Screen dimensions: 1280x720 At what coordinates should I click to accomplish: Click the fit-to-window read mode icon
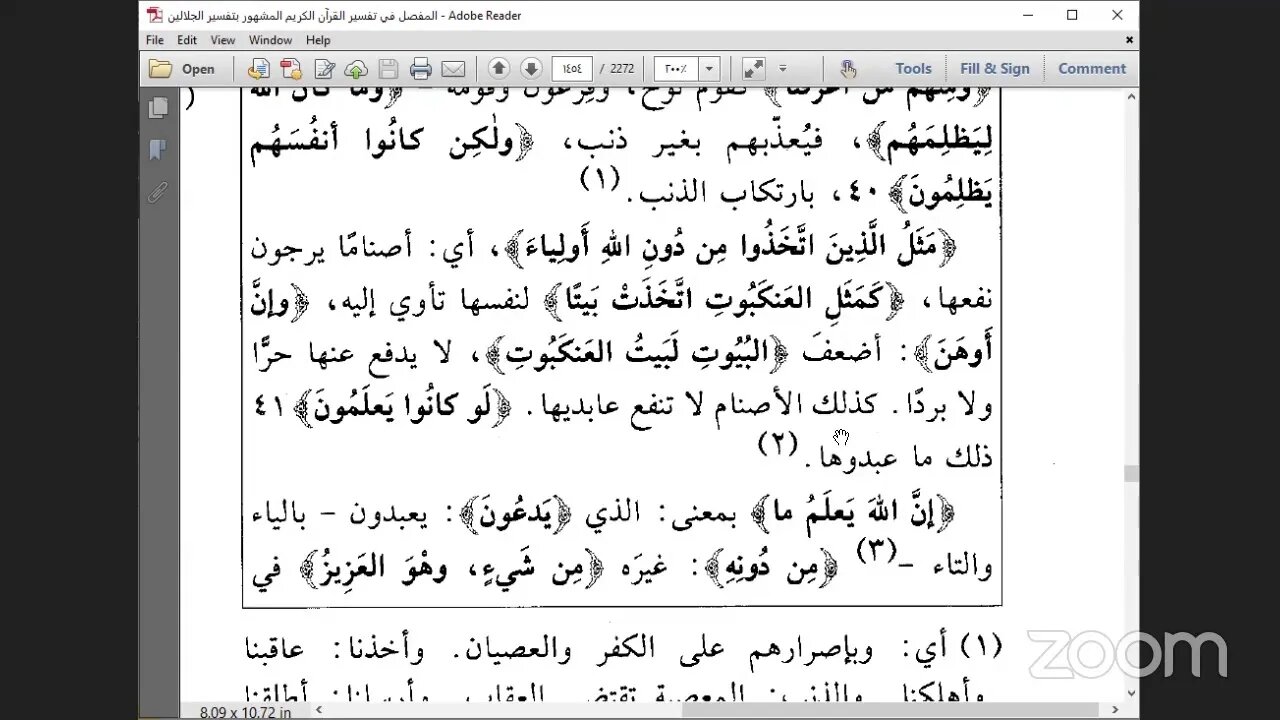coord(754,69)
